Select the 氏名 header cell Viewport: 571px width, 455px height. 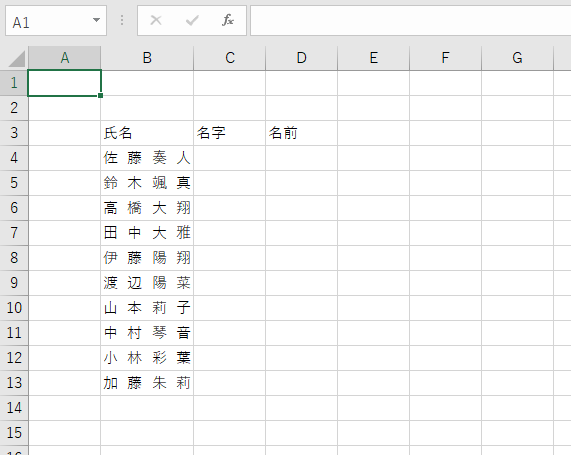[147, 133]
